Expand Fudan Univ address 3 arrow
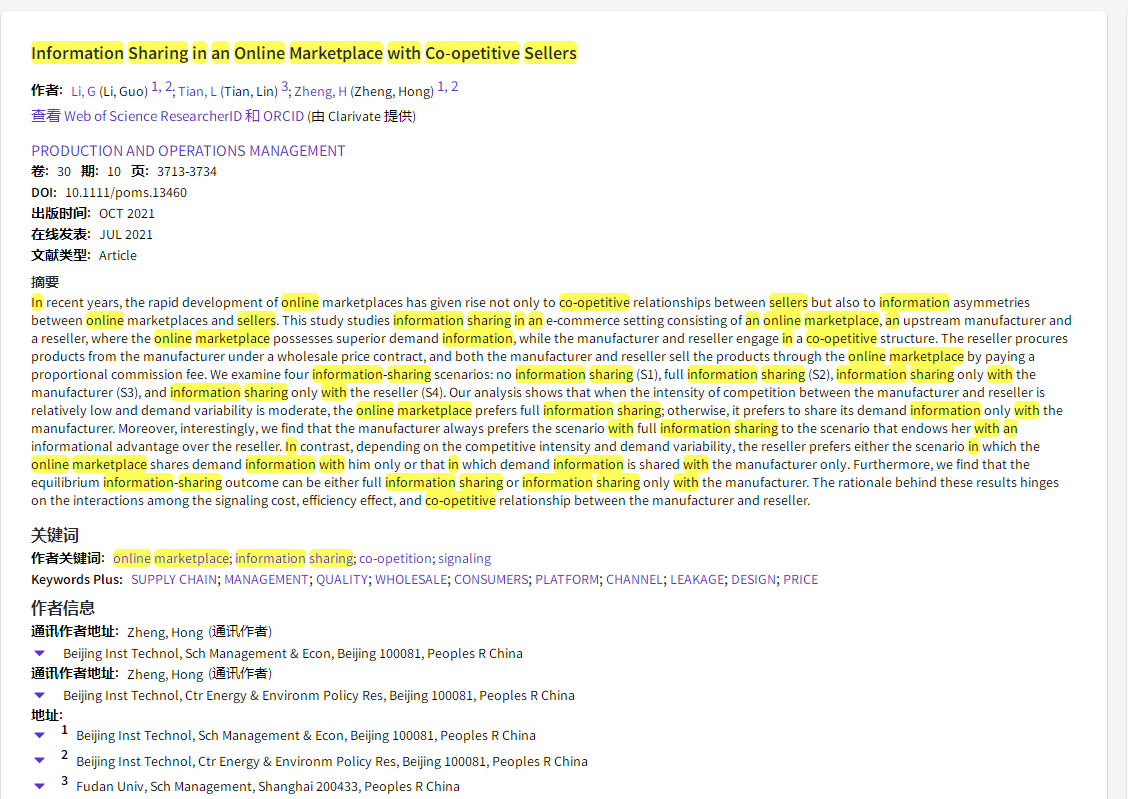 click(39, 787)
